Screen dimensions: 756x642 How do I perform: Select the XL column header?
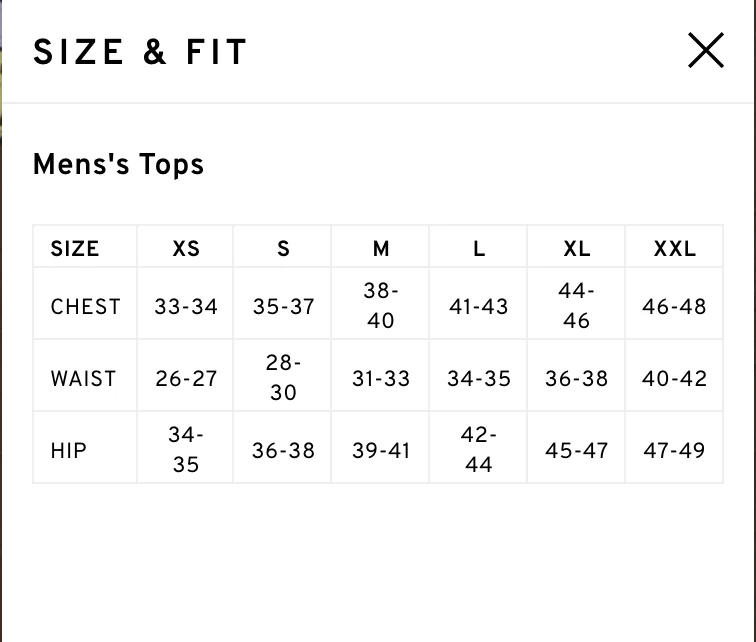point(577,249)
